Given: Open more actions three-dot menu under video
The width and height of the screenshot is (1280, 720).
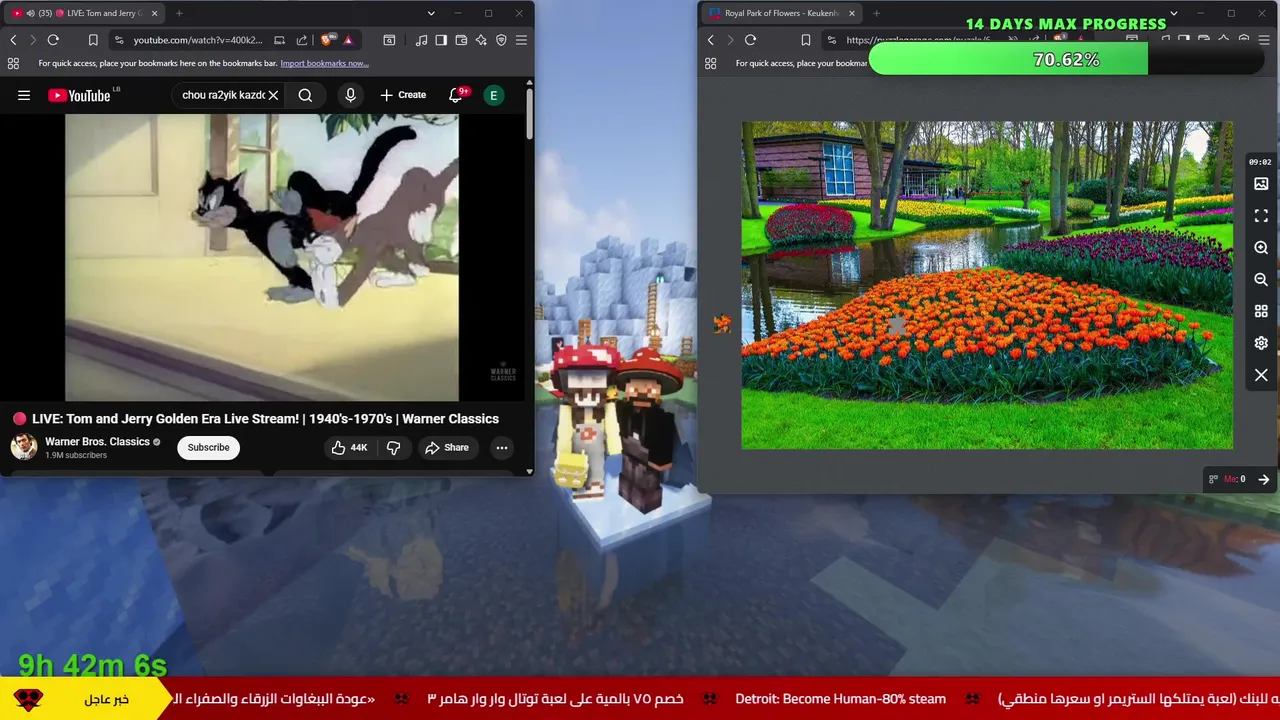Looking at the screenshot, I should pos(502,447).
